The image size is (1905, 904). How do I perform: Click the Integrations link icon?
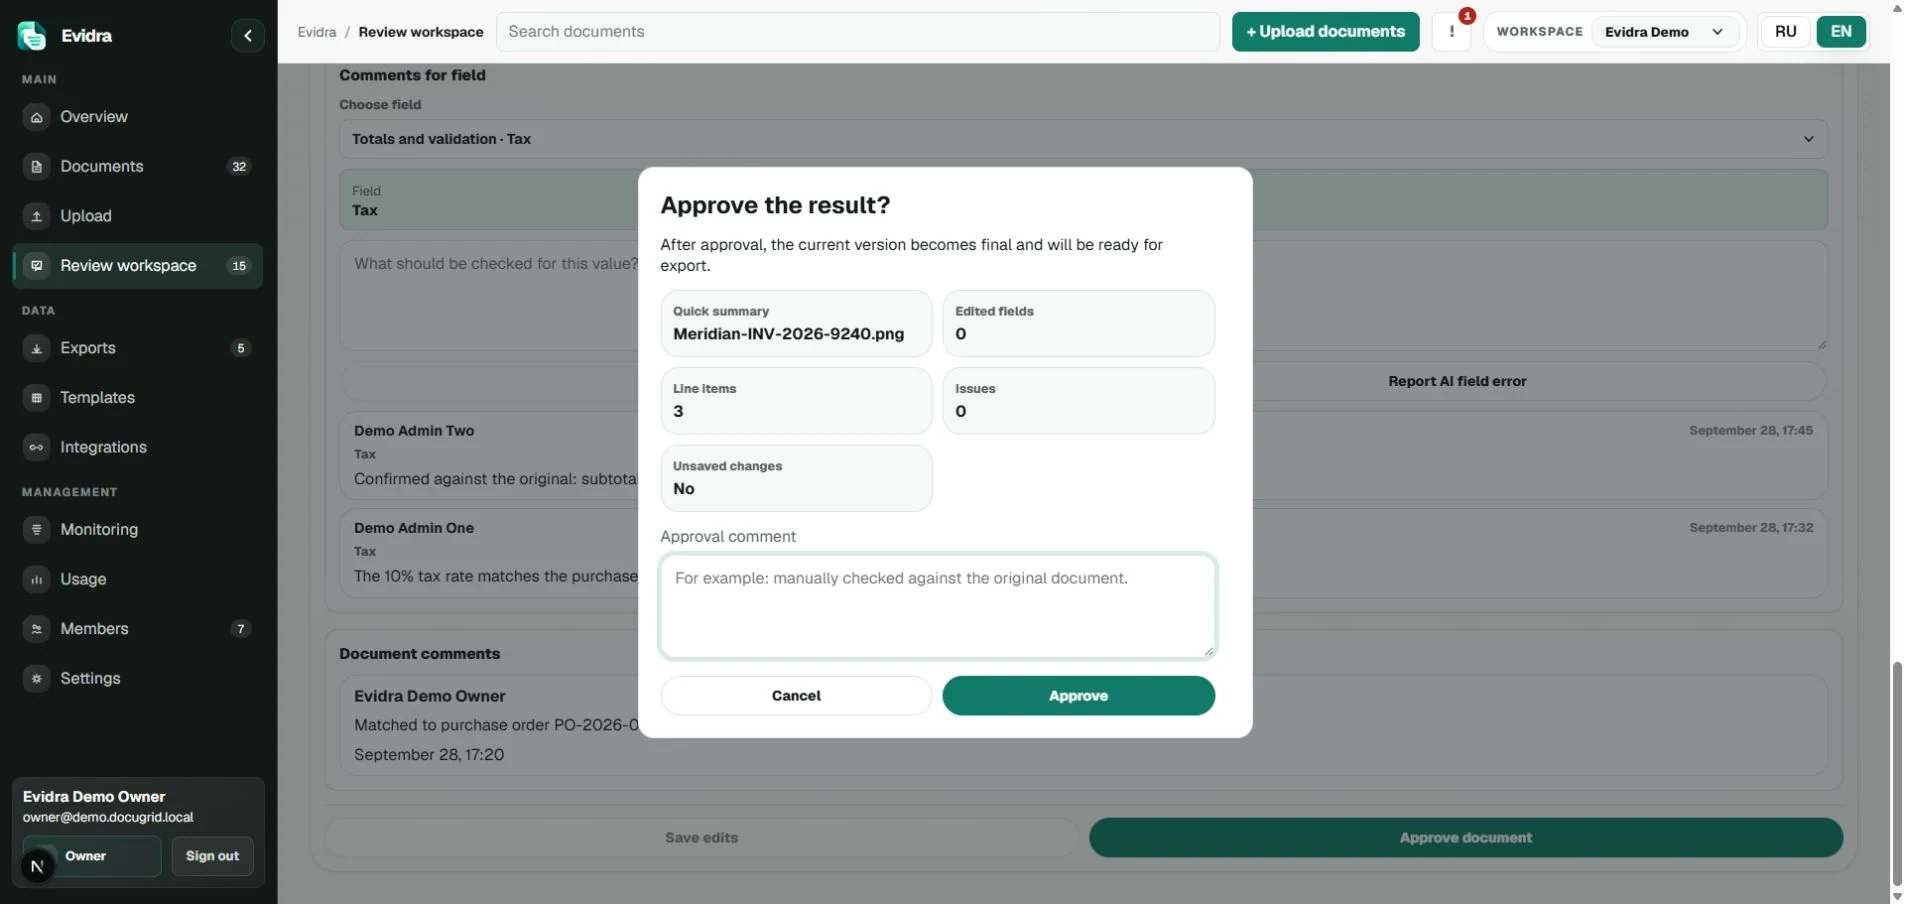click(37, 447)
